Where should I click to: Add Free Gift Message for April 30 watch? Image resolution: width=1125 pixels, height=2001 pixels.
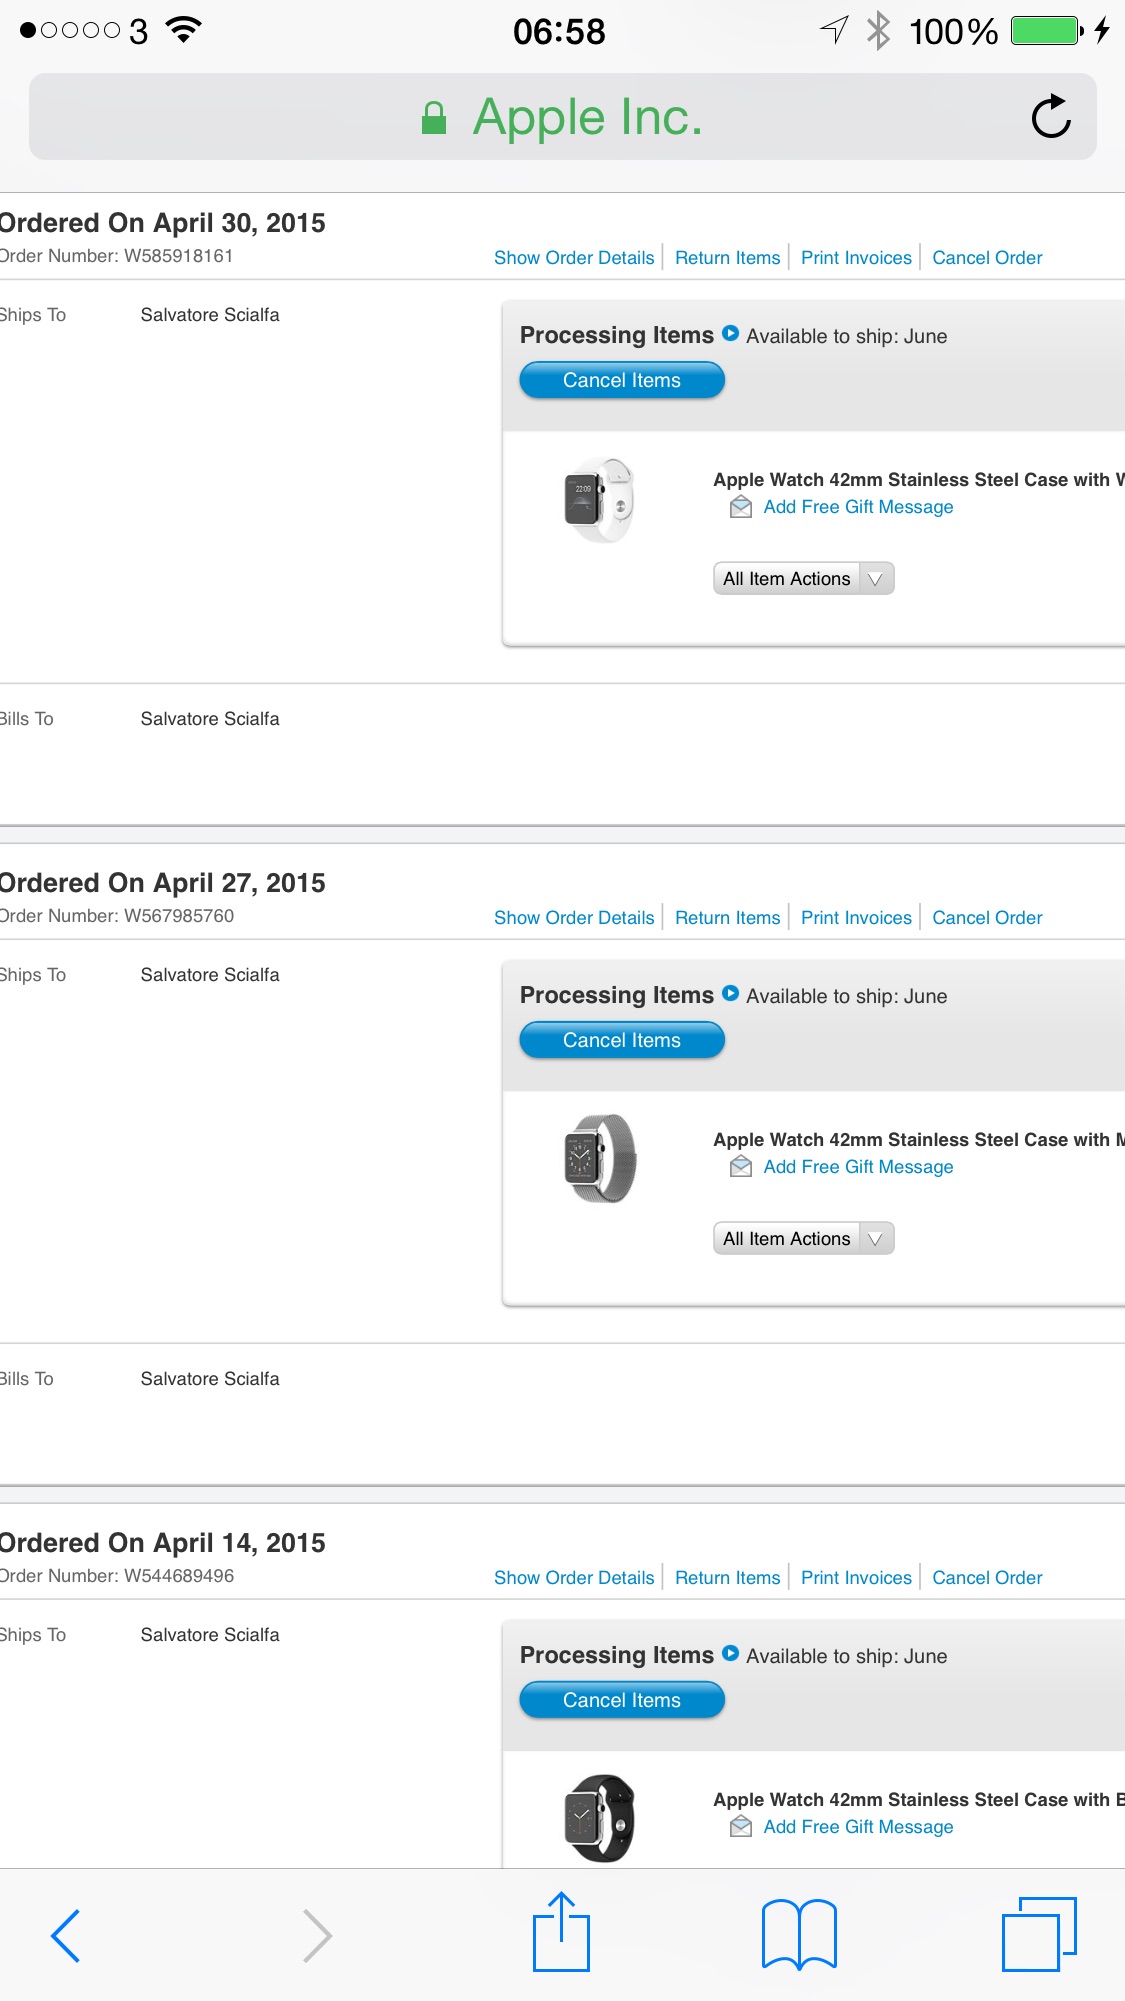[x=858, y=507]
